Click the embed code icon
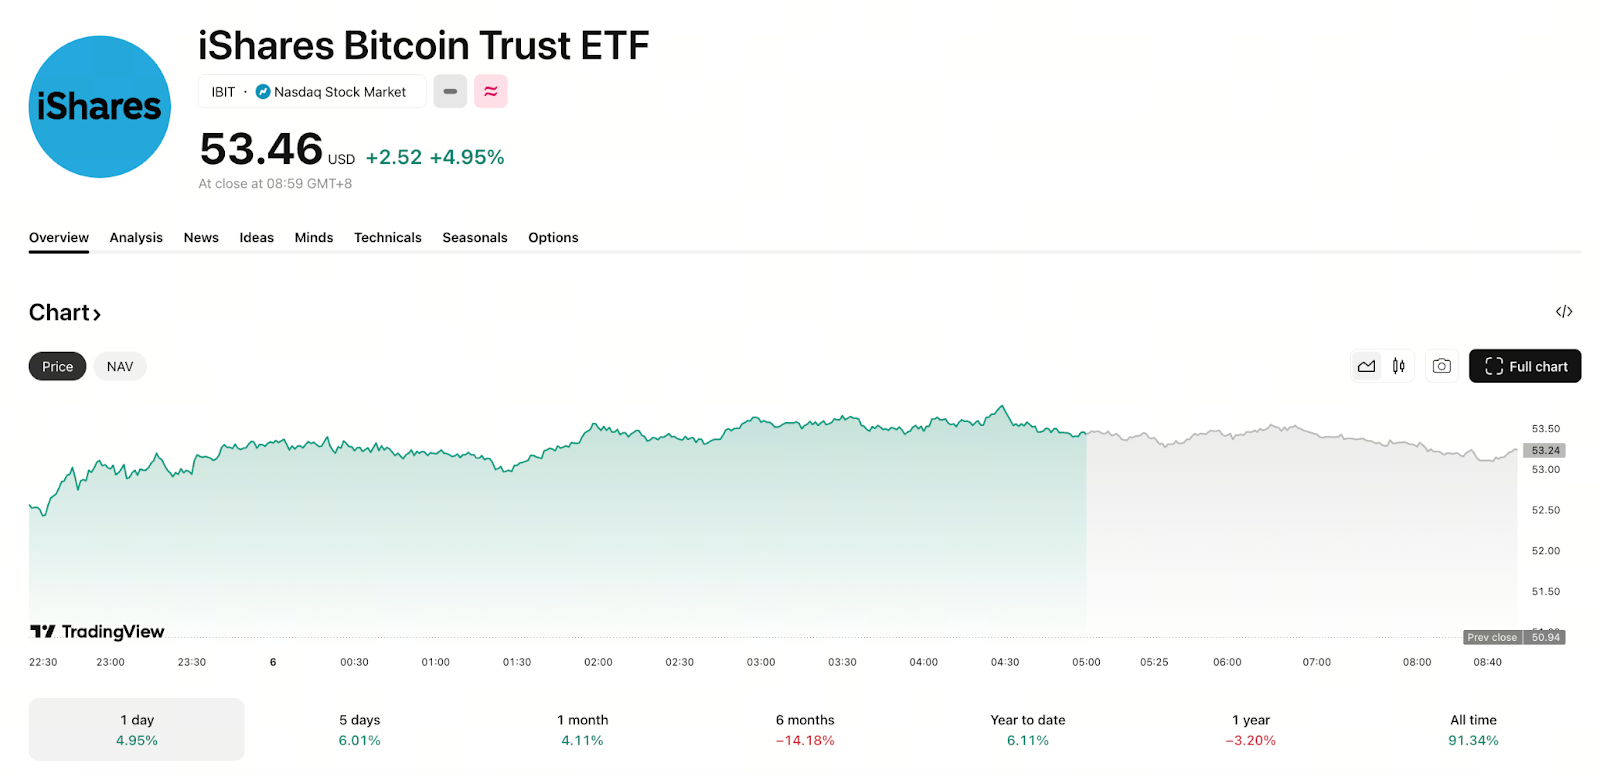Image resolution: width=1600 pixels, height=773 pixels. point(1564,312)
